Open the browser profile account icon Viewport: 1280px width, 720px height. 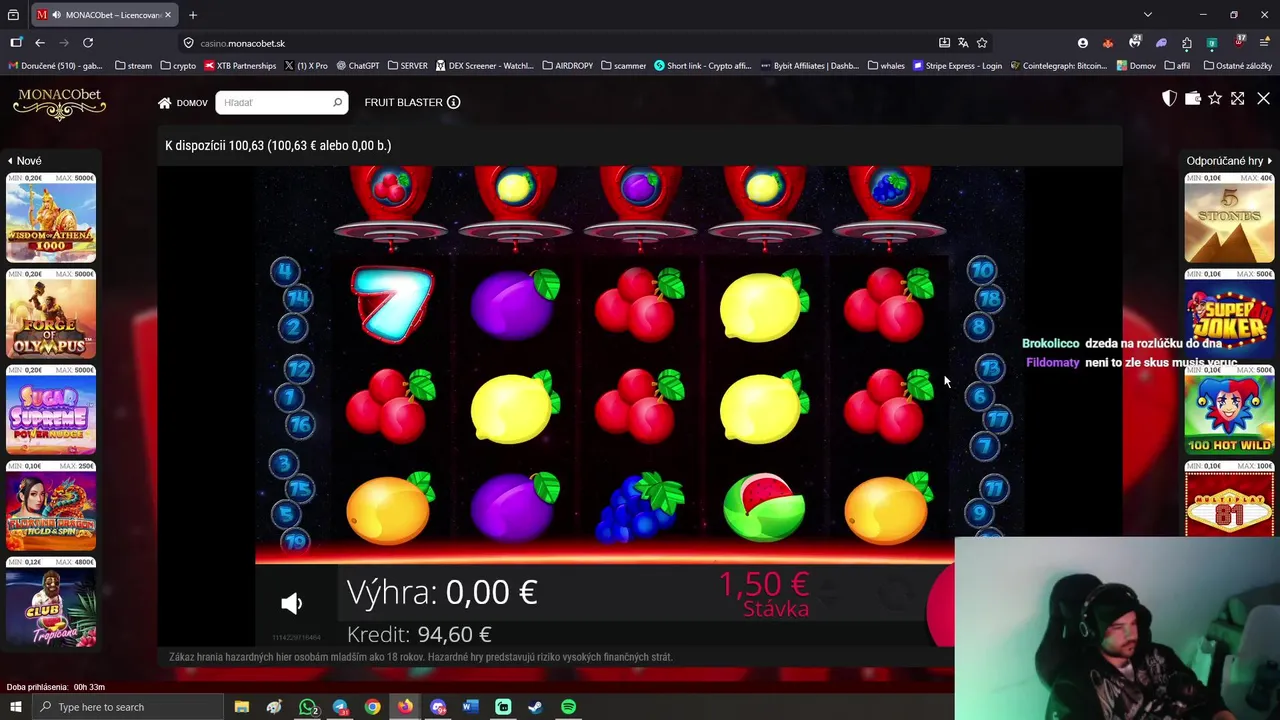[x=1082, y=43]
